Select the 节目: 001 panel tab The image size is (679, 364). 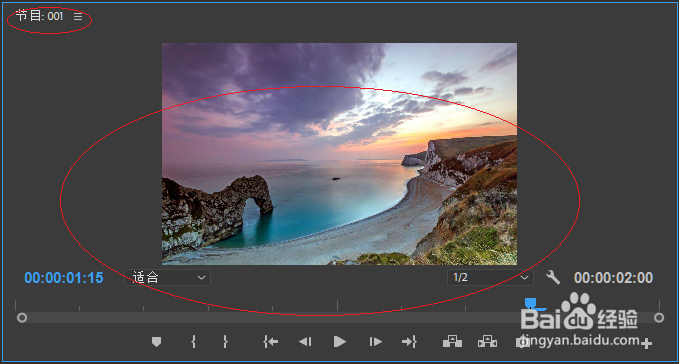coord(39,16)
